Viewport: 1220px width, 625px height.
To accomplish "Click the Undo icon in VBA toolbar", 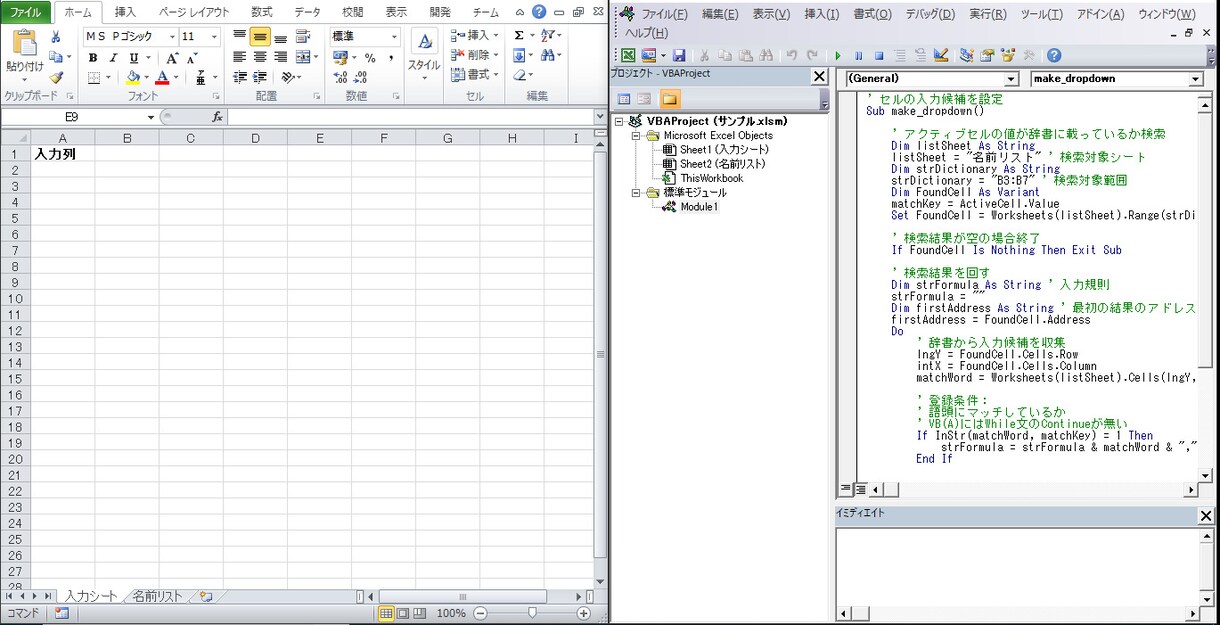I will pos(792,56).
